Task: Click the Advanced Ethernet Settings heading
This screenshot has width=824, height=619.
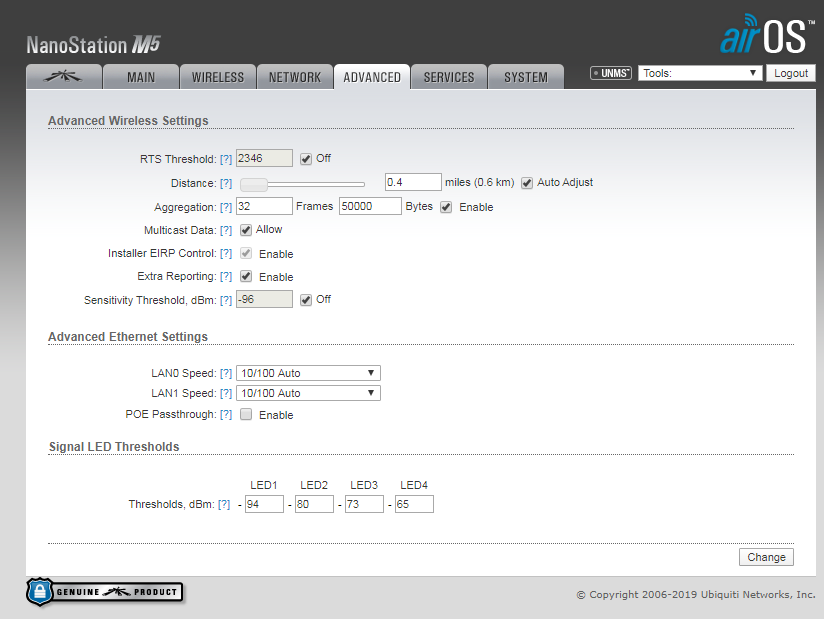Action: pos(128,337)
